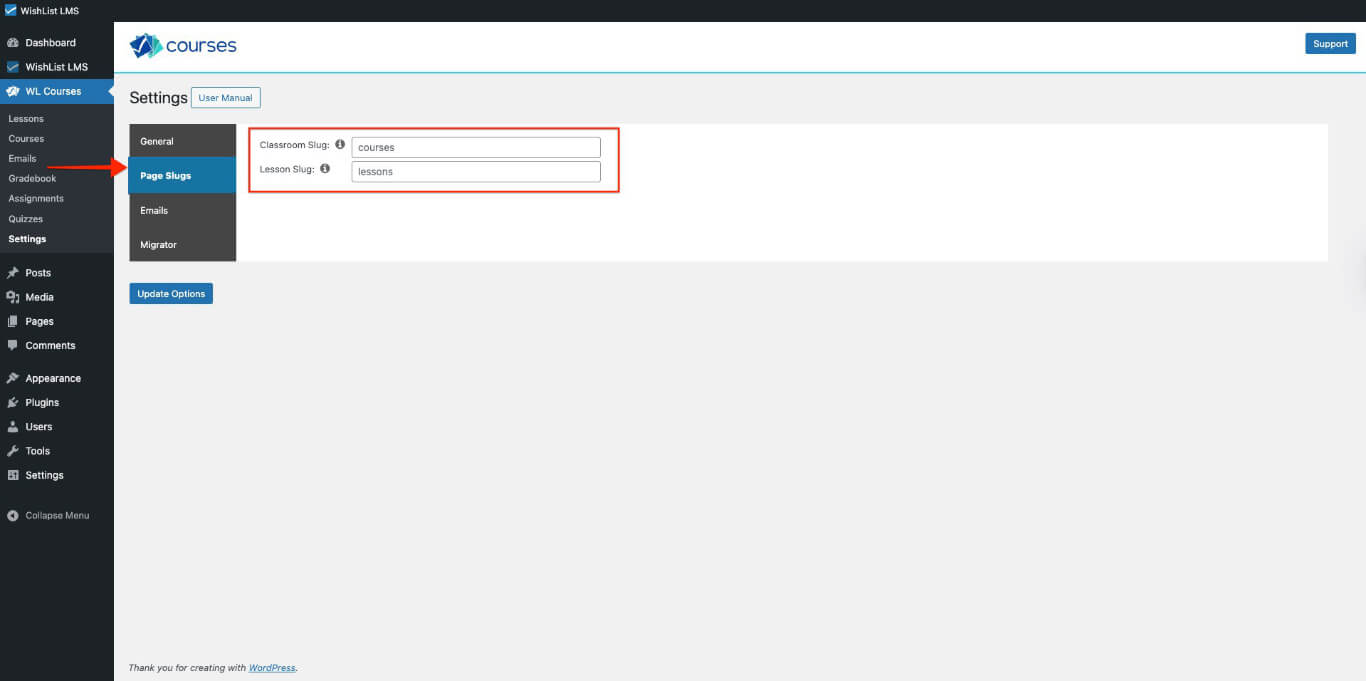Screen dimensions: 1366x681
Task: Click the Update Options button
Action: pyautogui.click(x=170, y=293)
